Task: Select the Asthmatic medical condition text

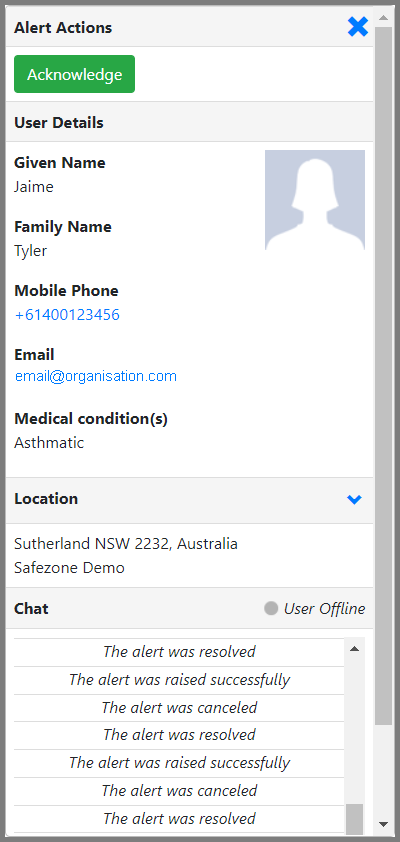Action: (x=49, y=443)
